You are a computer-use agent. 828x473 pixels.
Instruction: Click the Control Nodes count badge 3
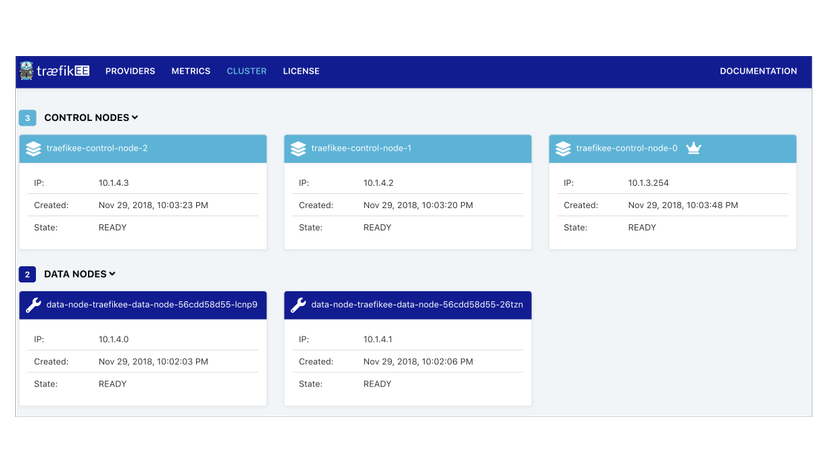tap(27, 118)
